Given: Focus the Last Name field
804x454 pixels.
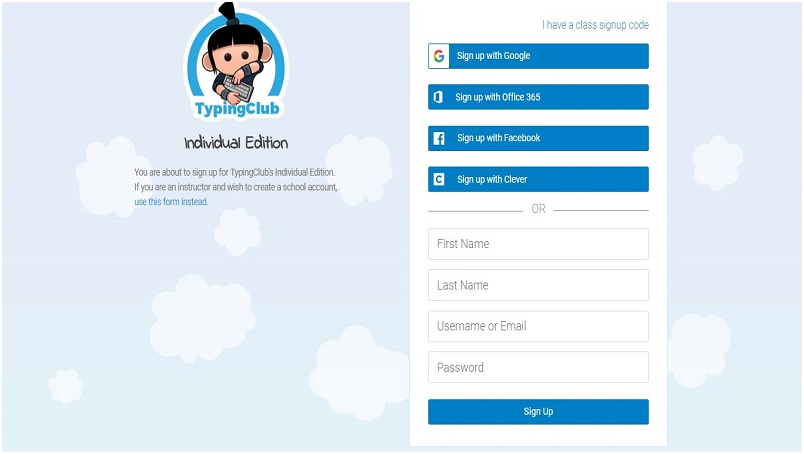Looking at the screenshot, I should click(538, 285).
